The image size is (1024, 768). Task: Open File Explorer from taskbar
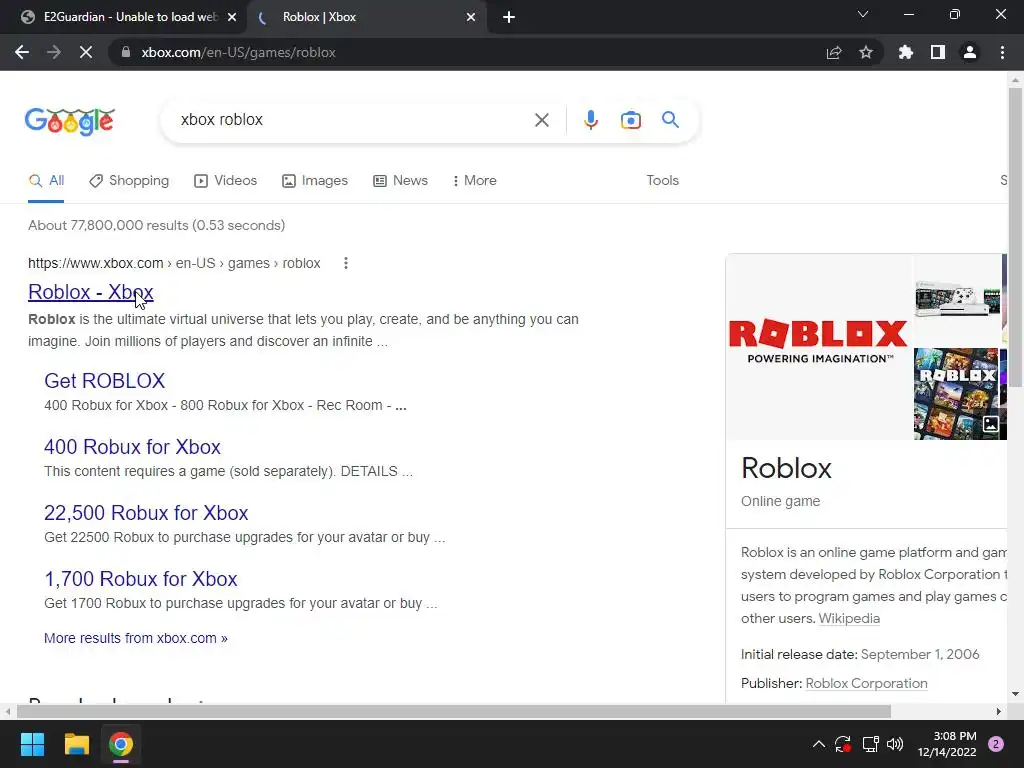pyautogui.click(x=76, y=744)
